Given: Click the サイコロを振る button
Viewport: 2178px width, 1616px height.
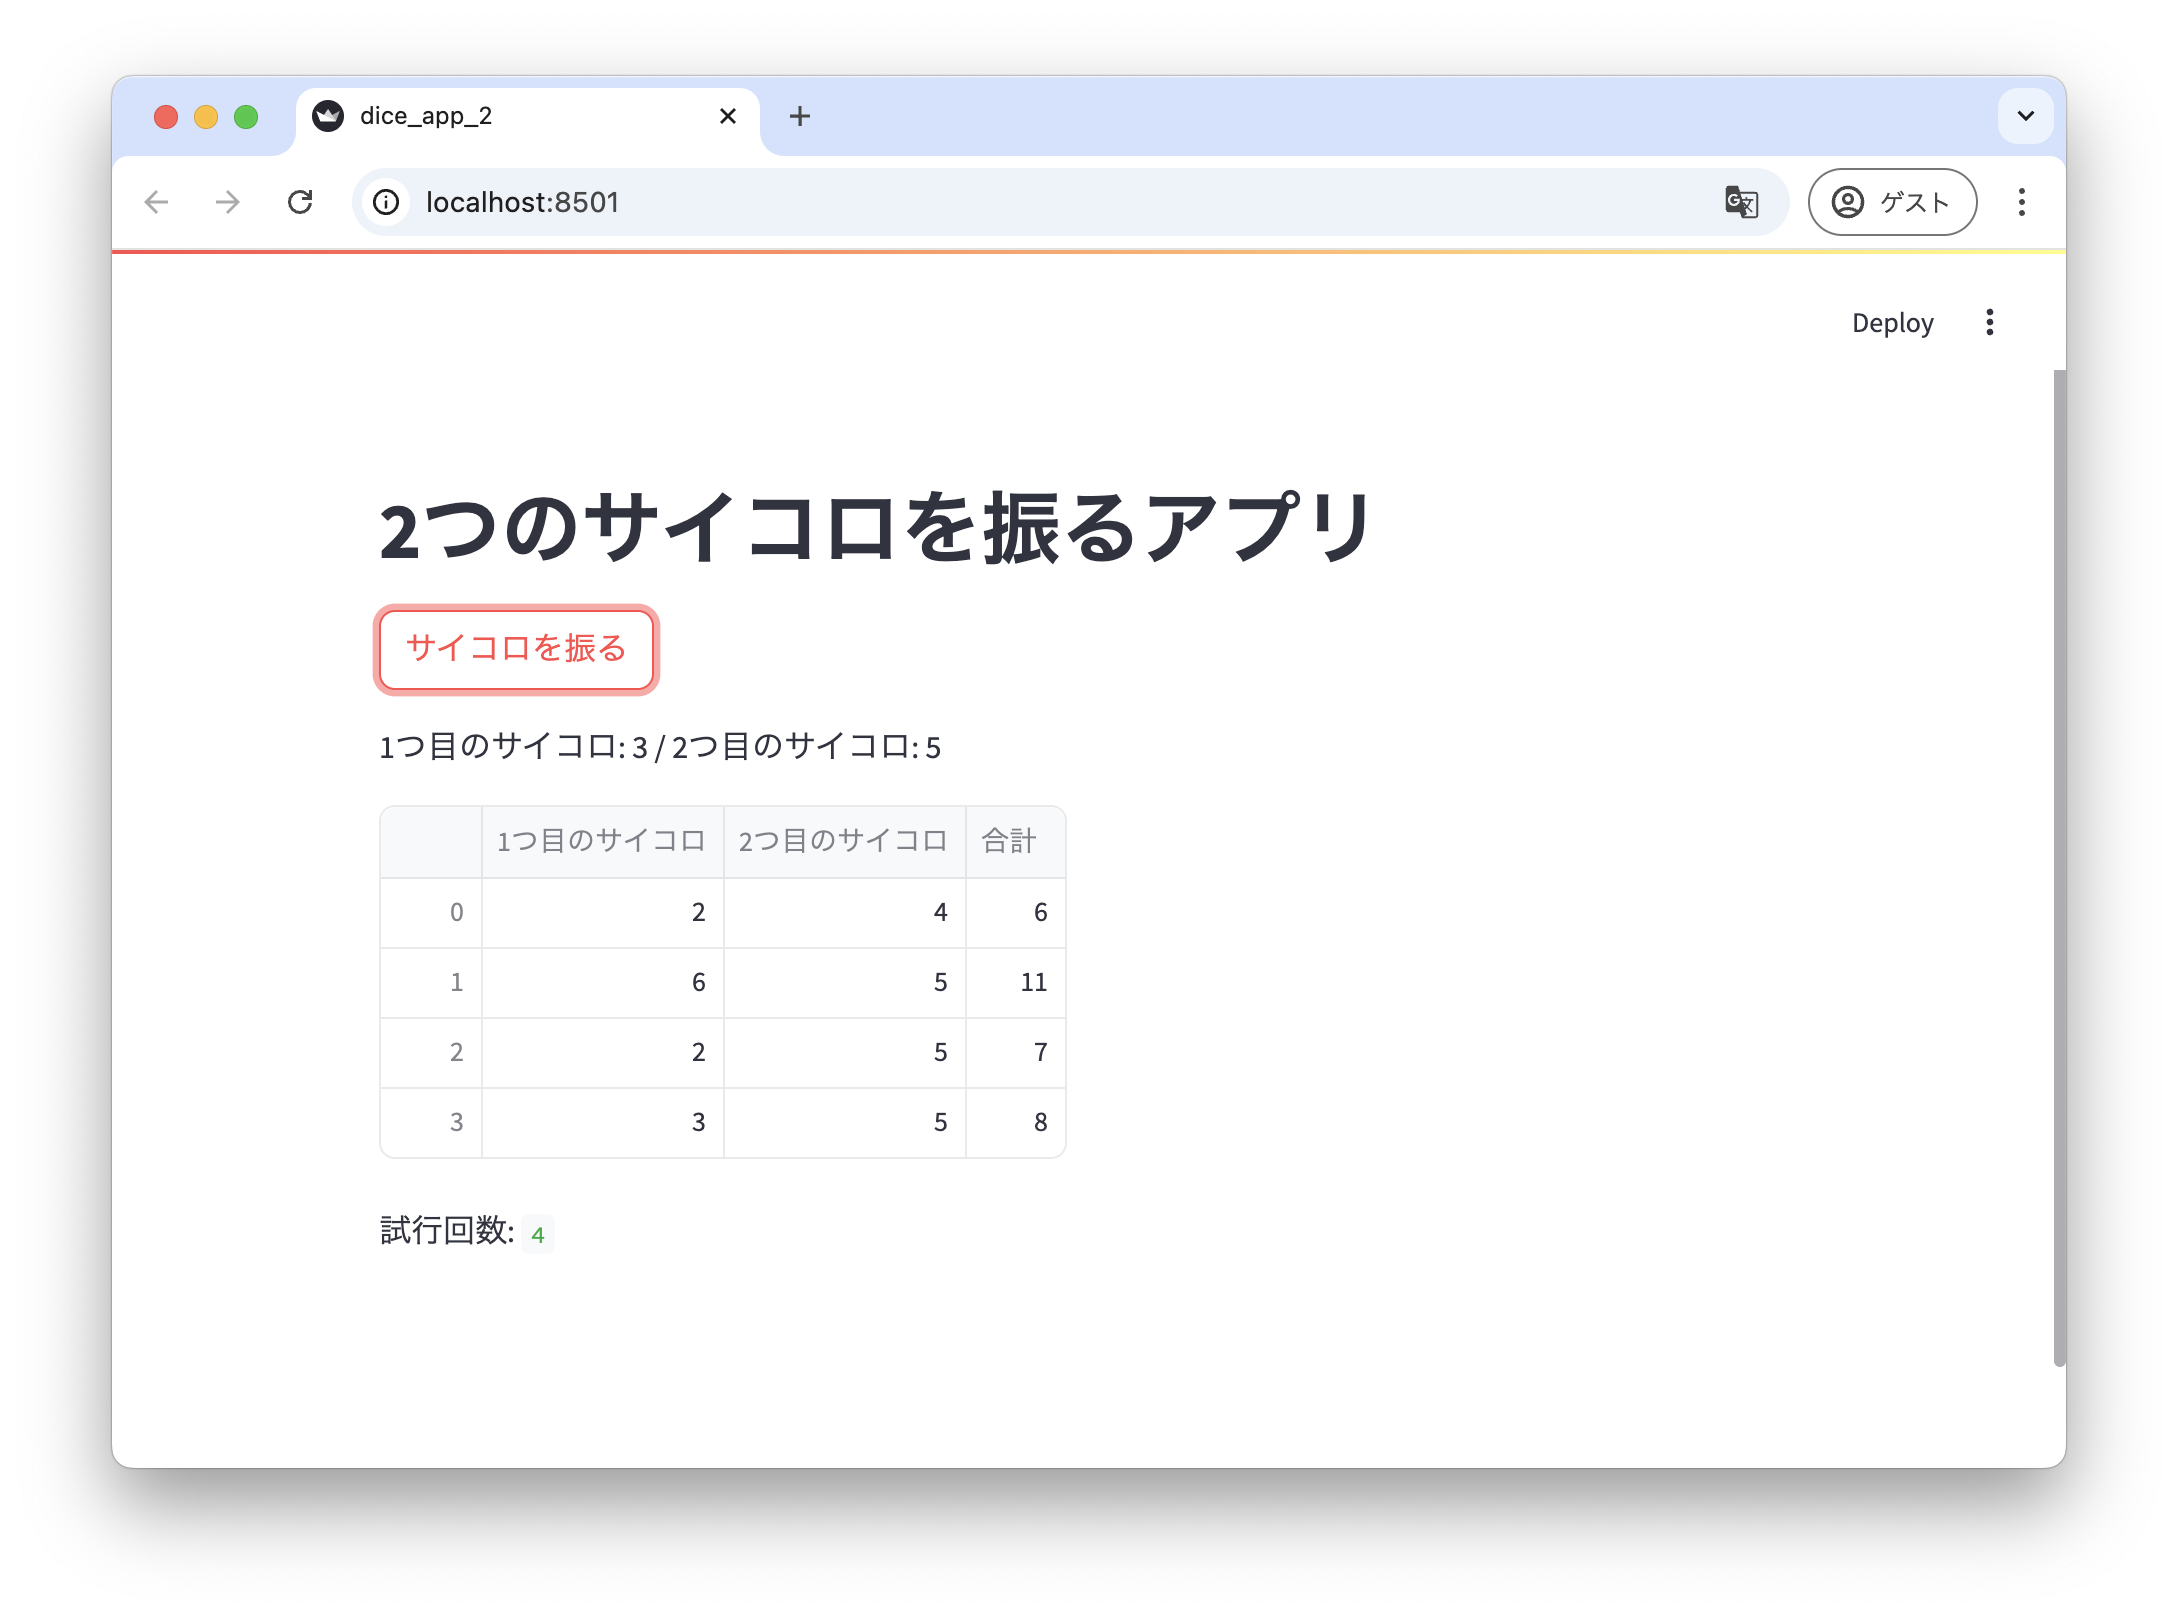Looking at the screenshot, I should pyautogui.click(x=516, y=650).
